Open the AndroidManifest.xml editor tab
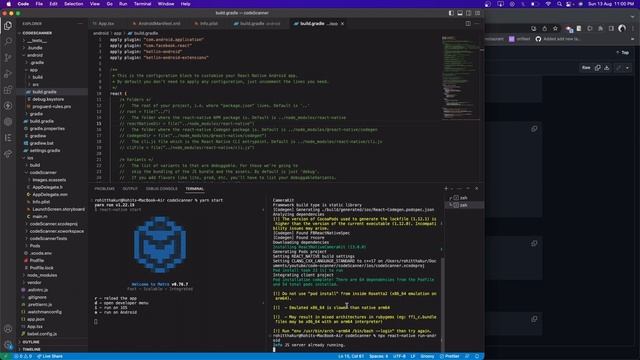This screenshot has height=360, width=640. [x=157, y=24]
